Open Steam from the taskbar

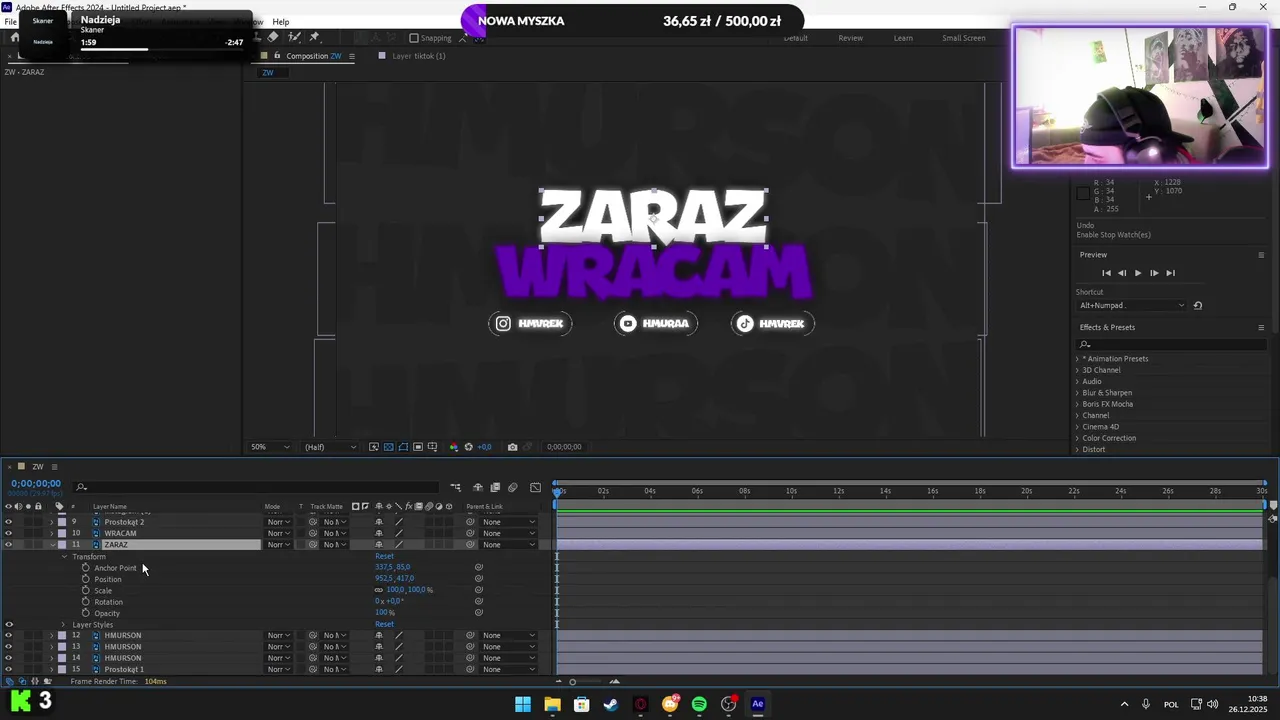pos(611,704)
